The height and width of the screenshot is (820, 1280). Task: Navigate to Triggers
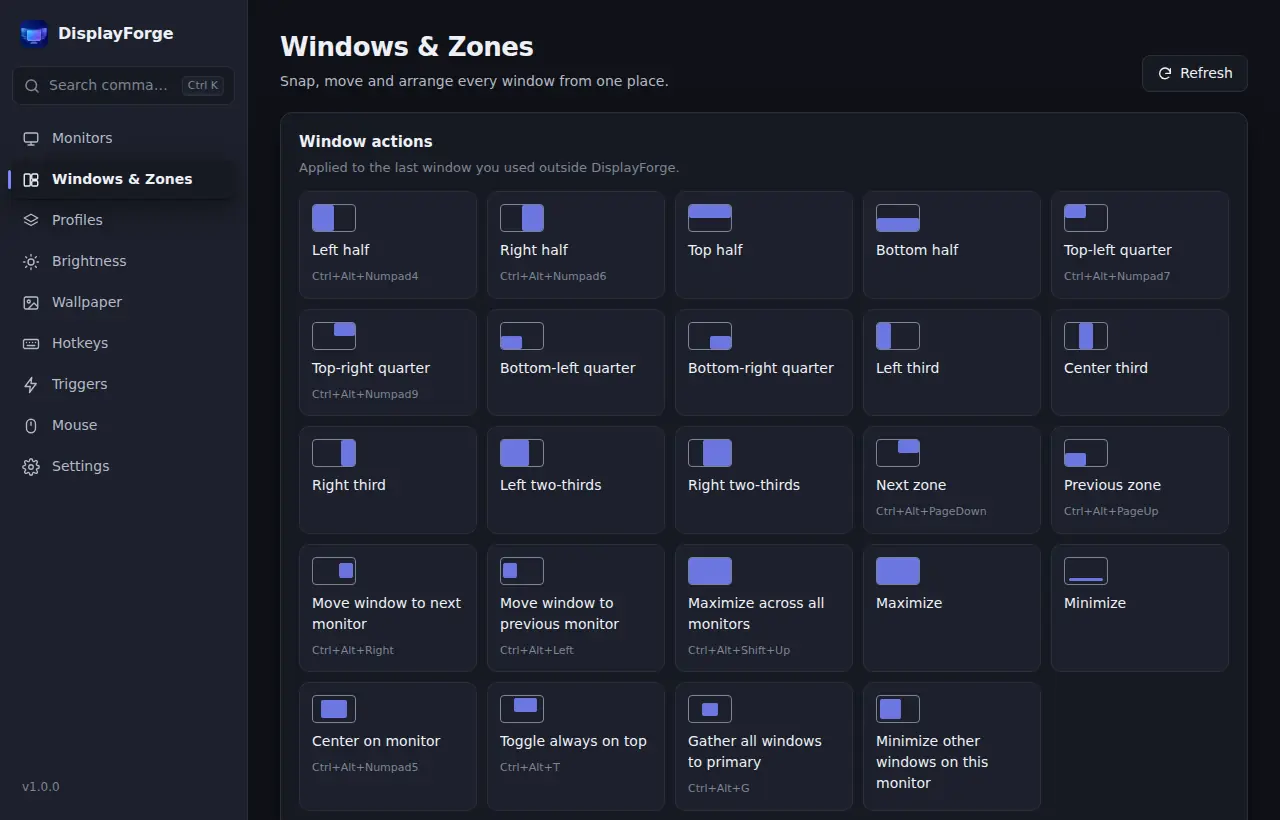point(123,384)
